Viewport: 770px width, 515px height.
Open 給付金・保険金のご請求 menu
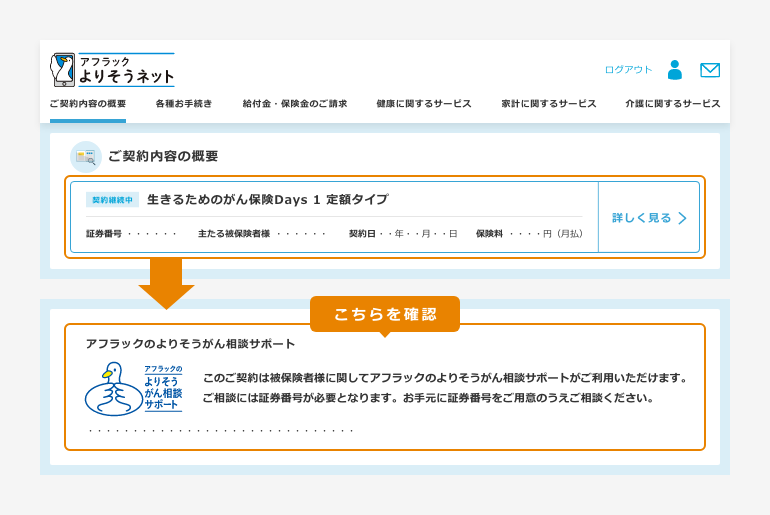point(295,104)
